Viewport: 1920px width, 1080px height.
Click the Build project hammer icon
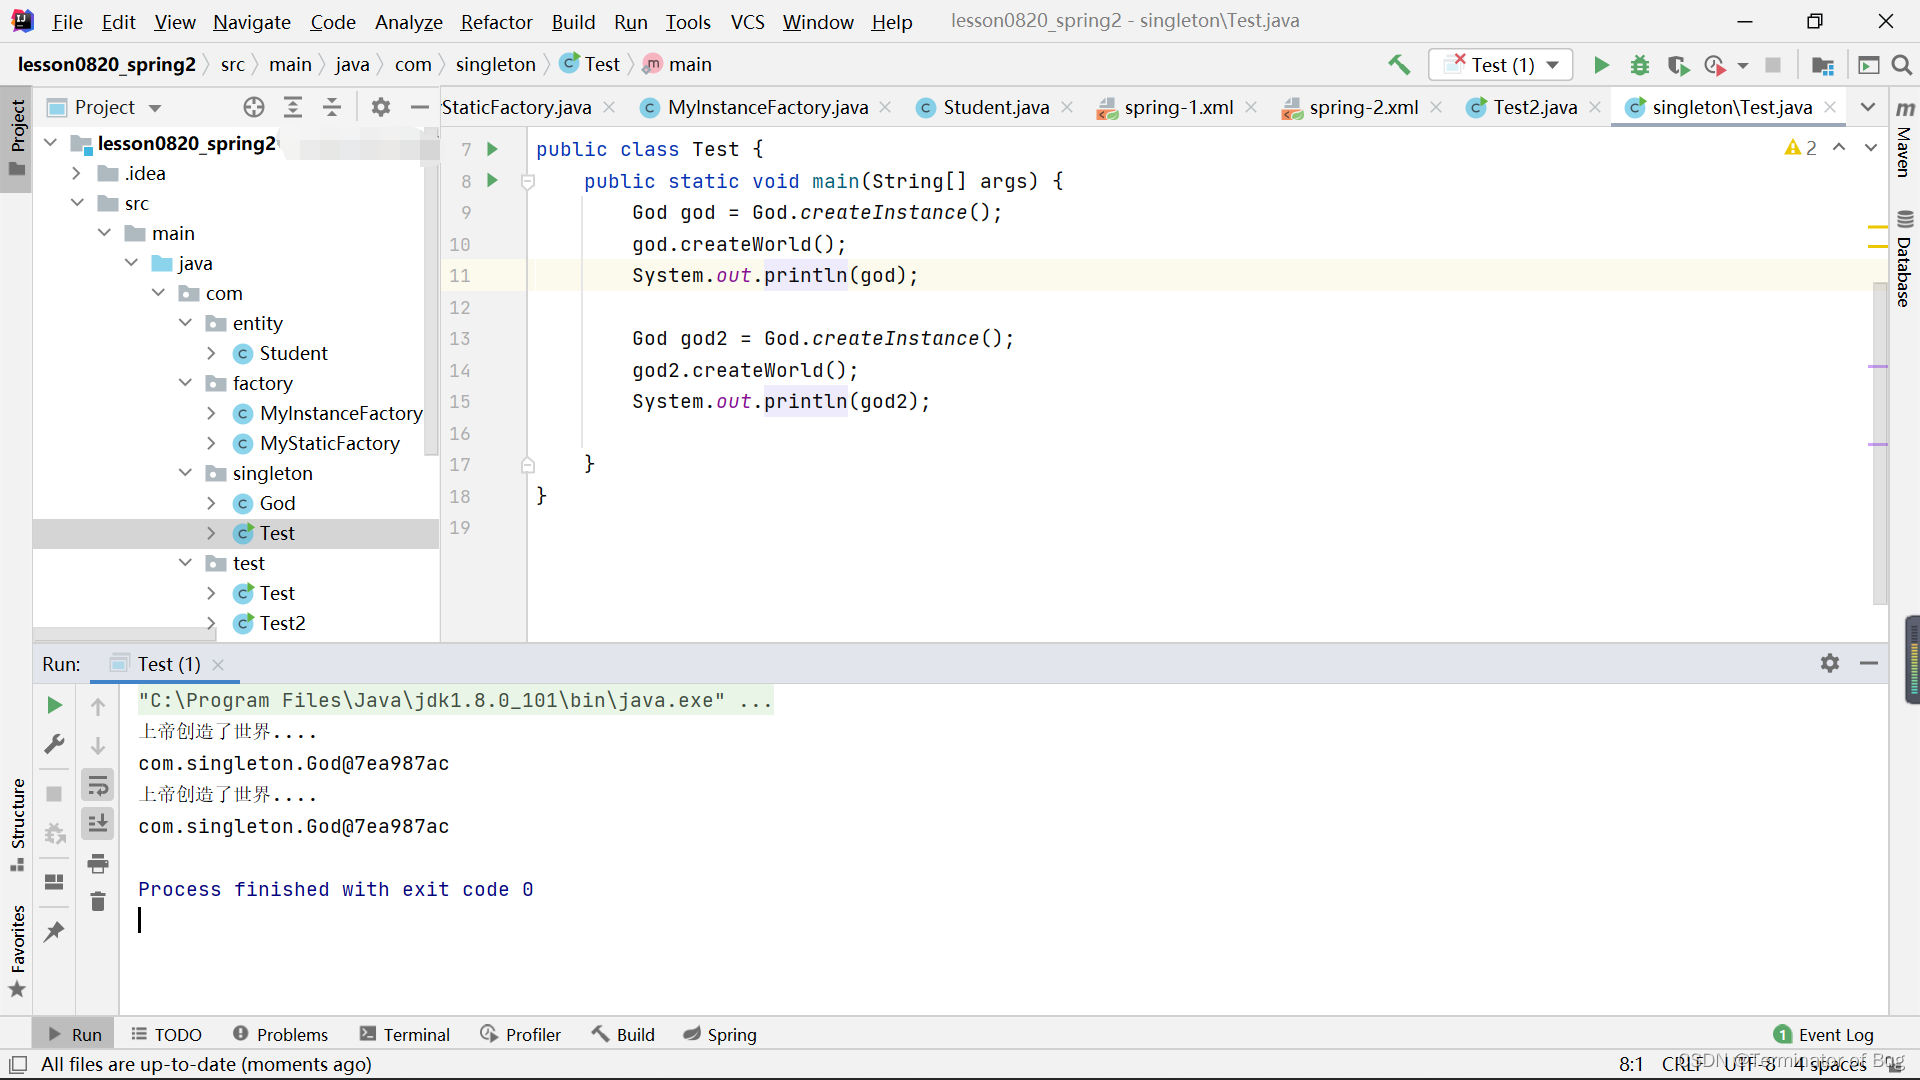tap(1399, 65)
